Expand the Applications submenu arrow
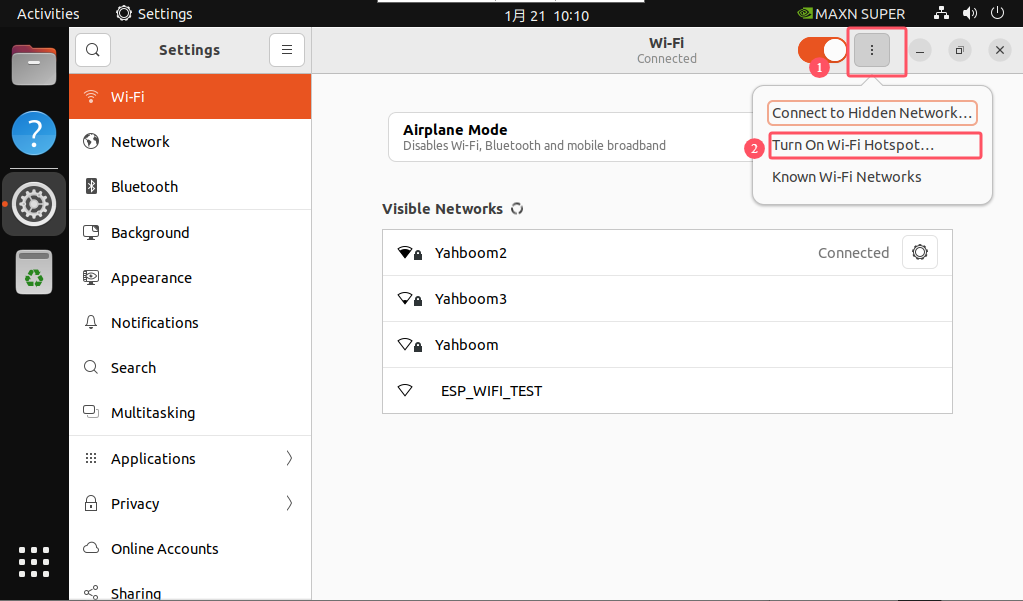Viewport: 1023px width, 601px height. (x=289, y=458)
